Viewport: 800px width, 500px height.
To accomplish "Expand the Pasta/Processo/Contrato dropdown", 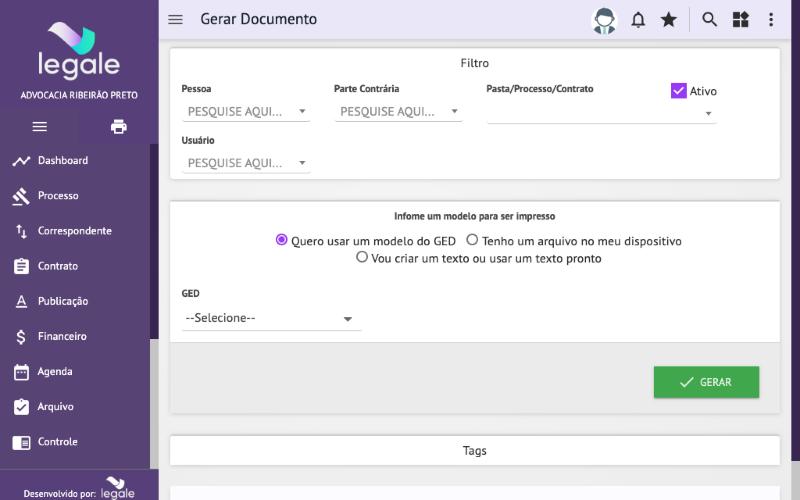I will [602, 113].
